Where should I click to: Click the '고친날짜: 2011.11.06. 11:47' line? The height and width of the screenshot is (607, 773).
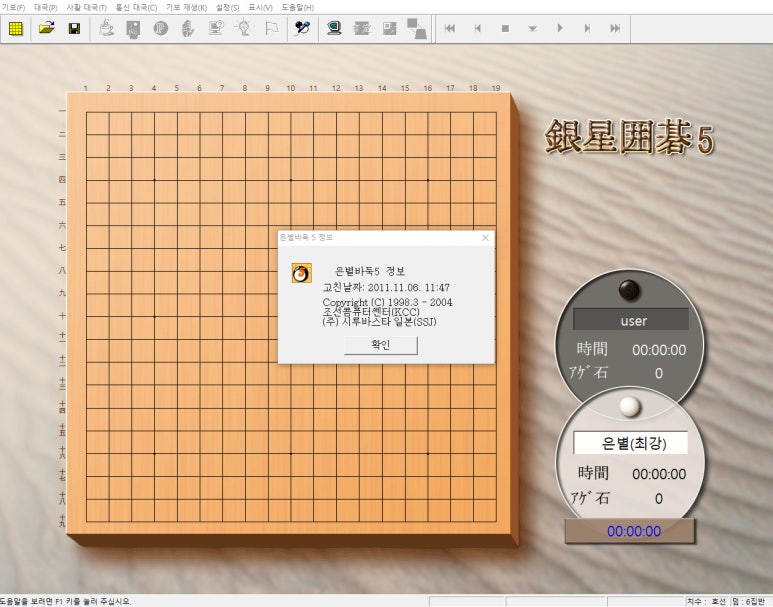(x=386, y=287)
